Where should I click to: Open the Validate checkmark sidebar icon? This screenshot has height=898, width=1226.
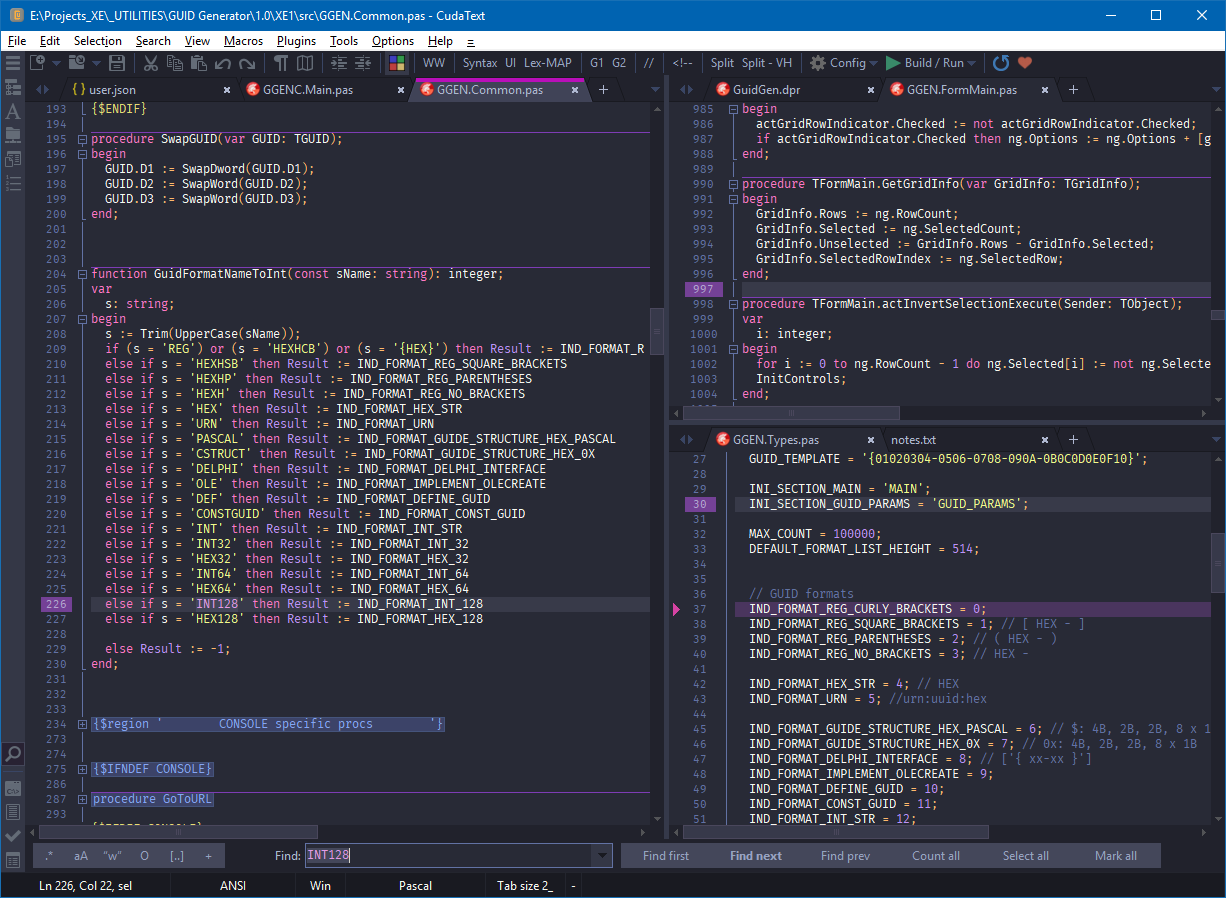coord(13,836)
